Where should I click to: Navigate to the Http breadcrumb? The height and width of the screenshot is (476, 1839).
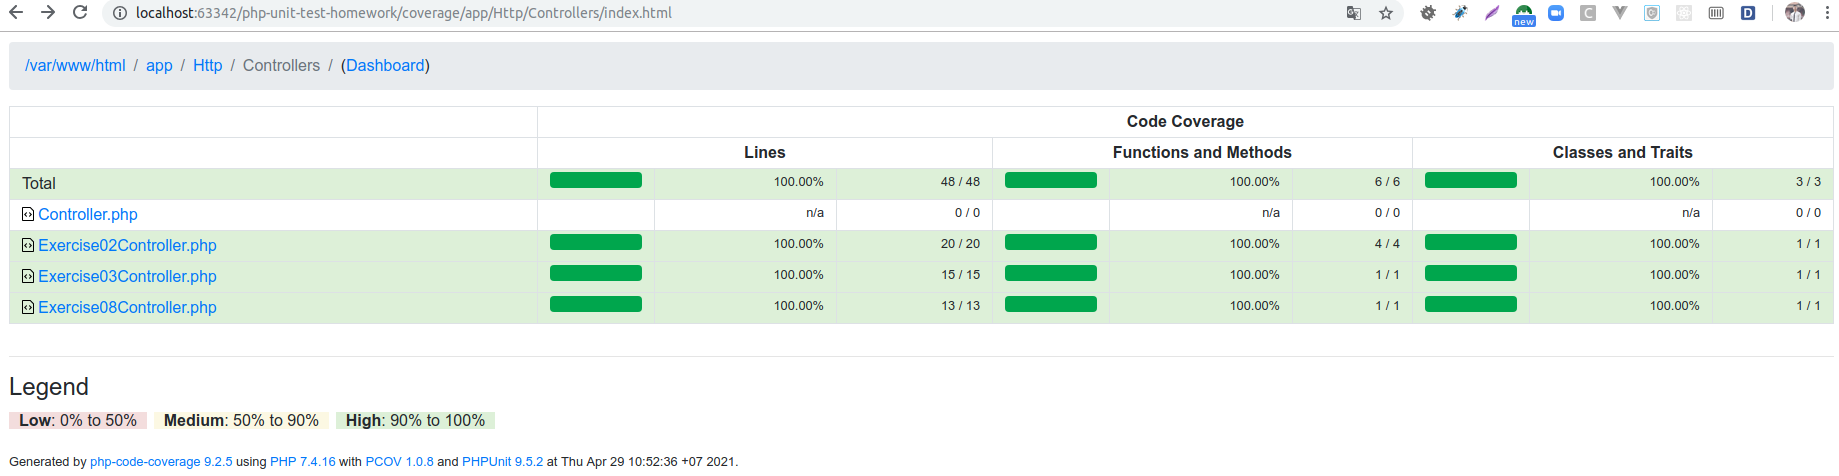click(208, 65)
